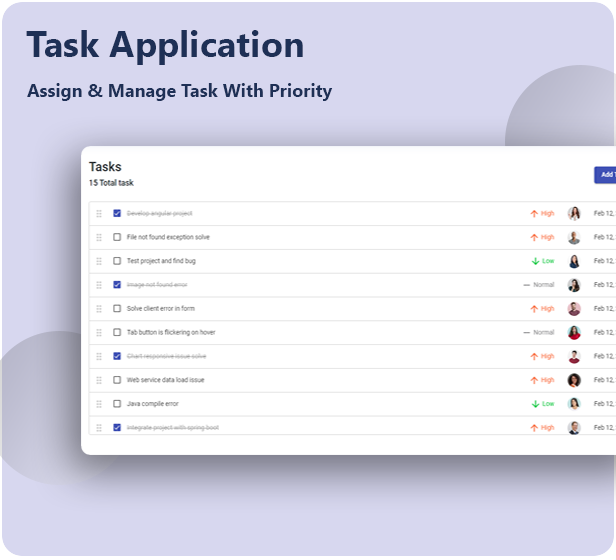Uncheck the 'Chart responsive issue solve' checkbox
616x560 pixels.
(x=117, y=356)
